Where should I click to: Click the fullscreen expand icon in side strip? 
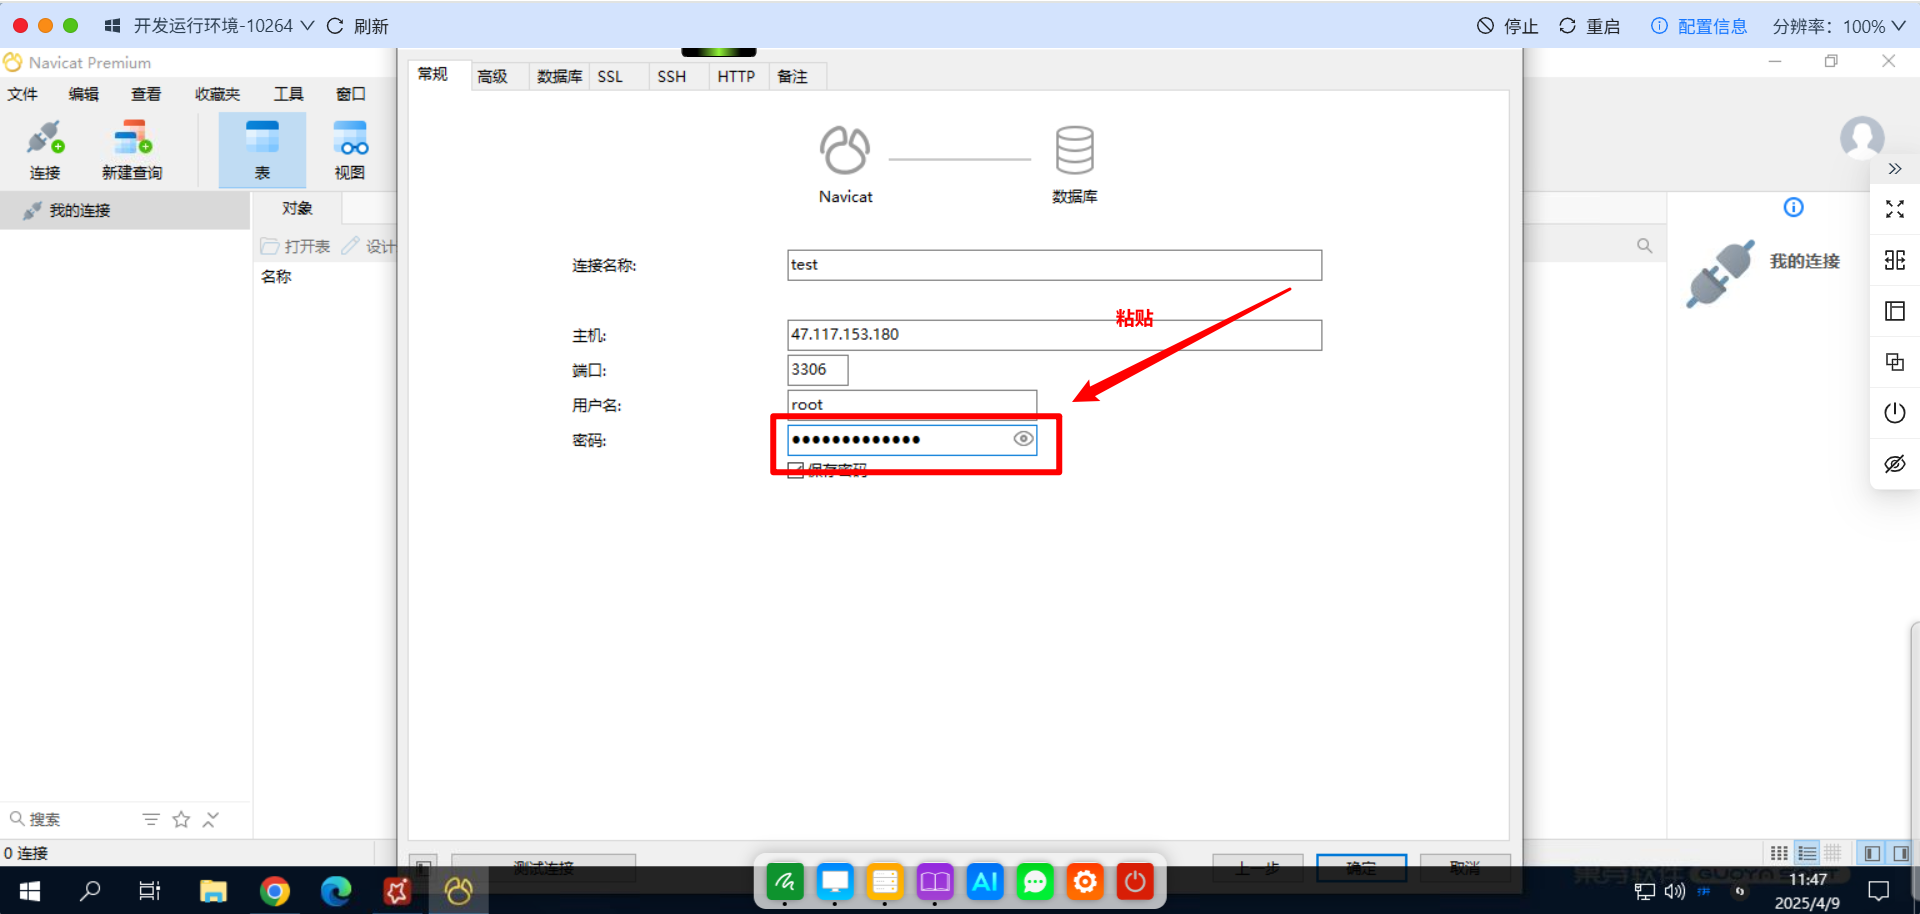coord(1895,209)
